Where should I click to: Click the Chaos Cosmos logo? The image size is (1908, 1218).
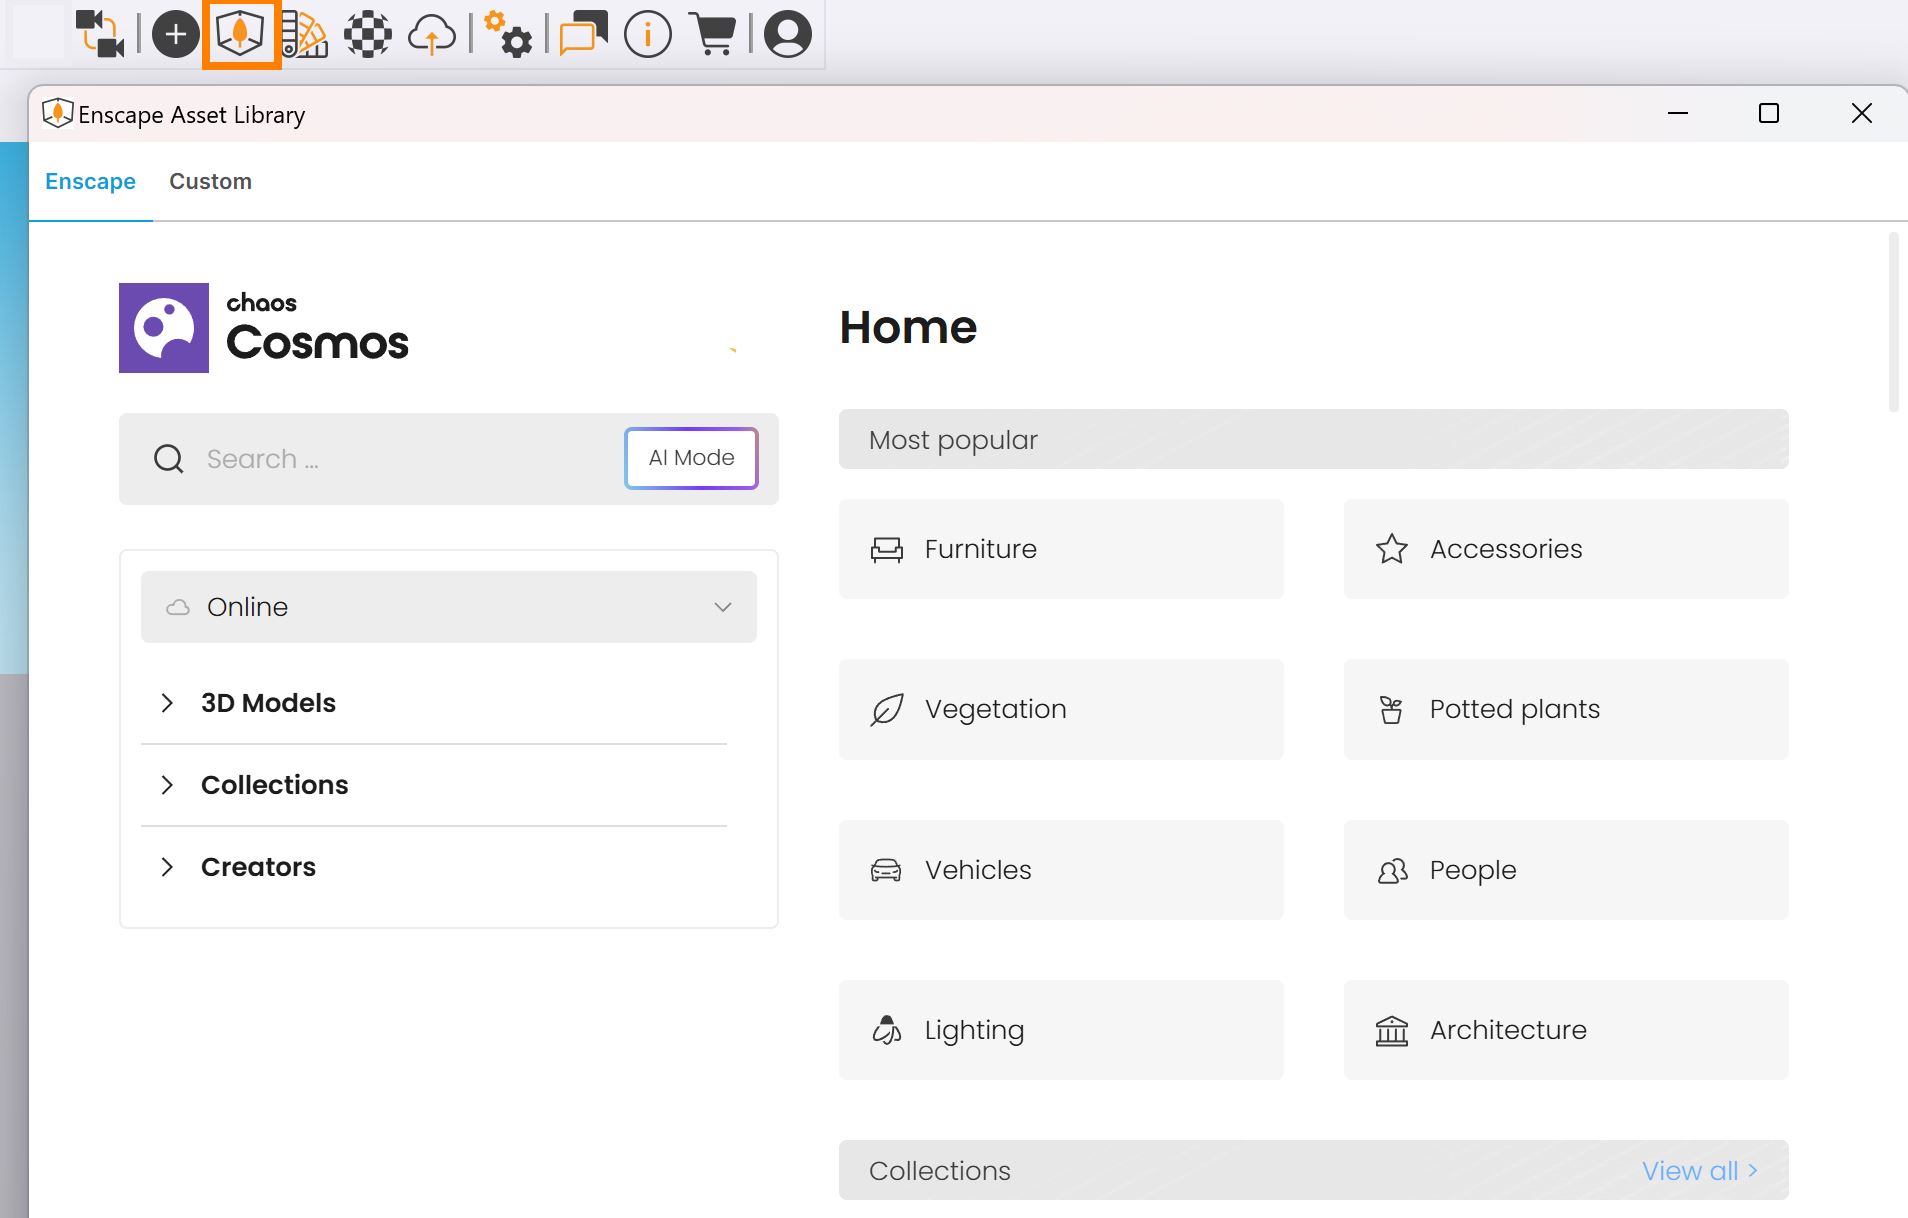point(264,328)
